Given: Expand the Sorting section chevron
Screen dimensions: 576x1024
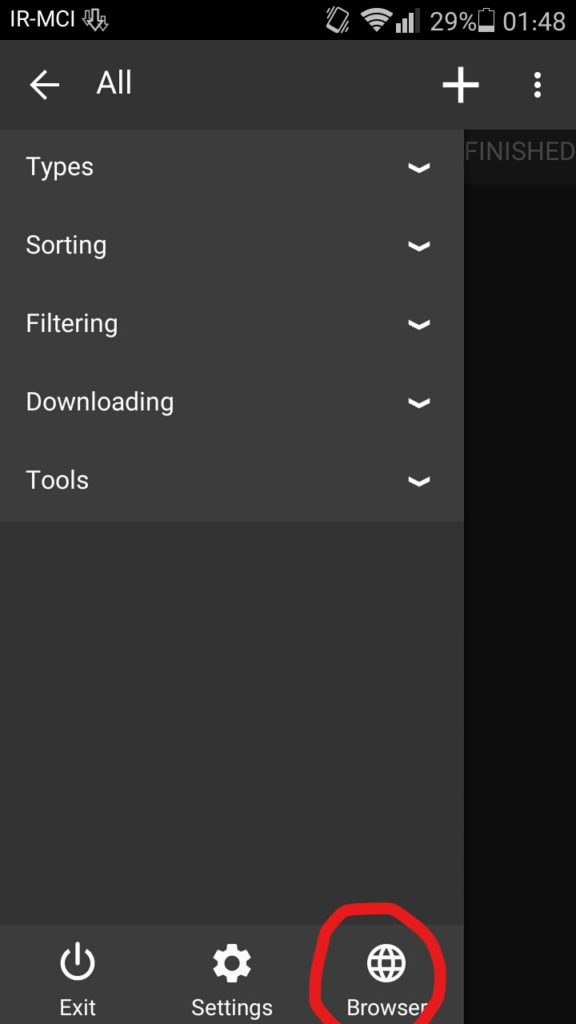Looking at the screenshot, I should coord(419,246).
